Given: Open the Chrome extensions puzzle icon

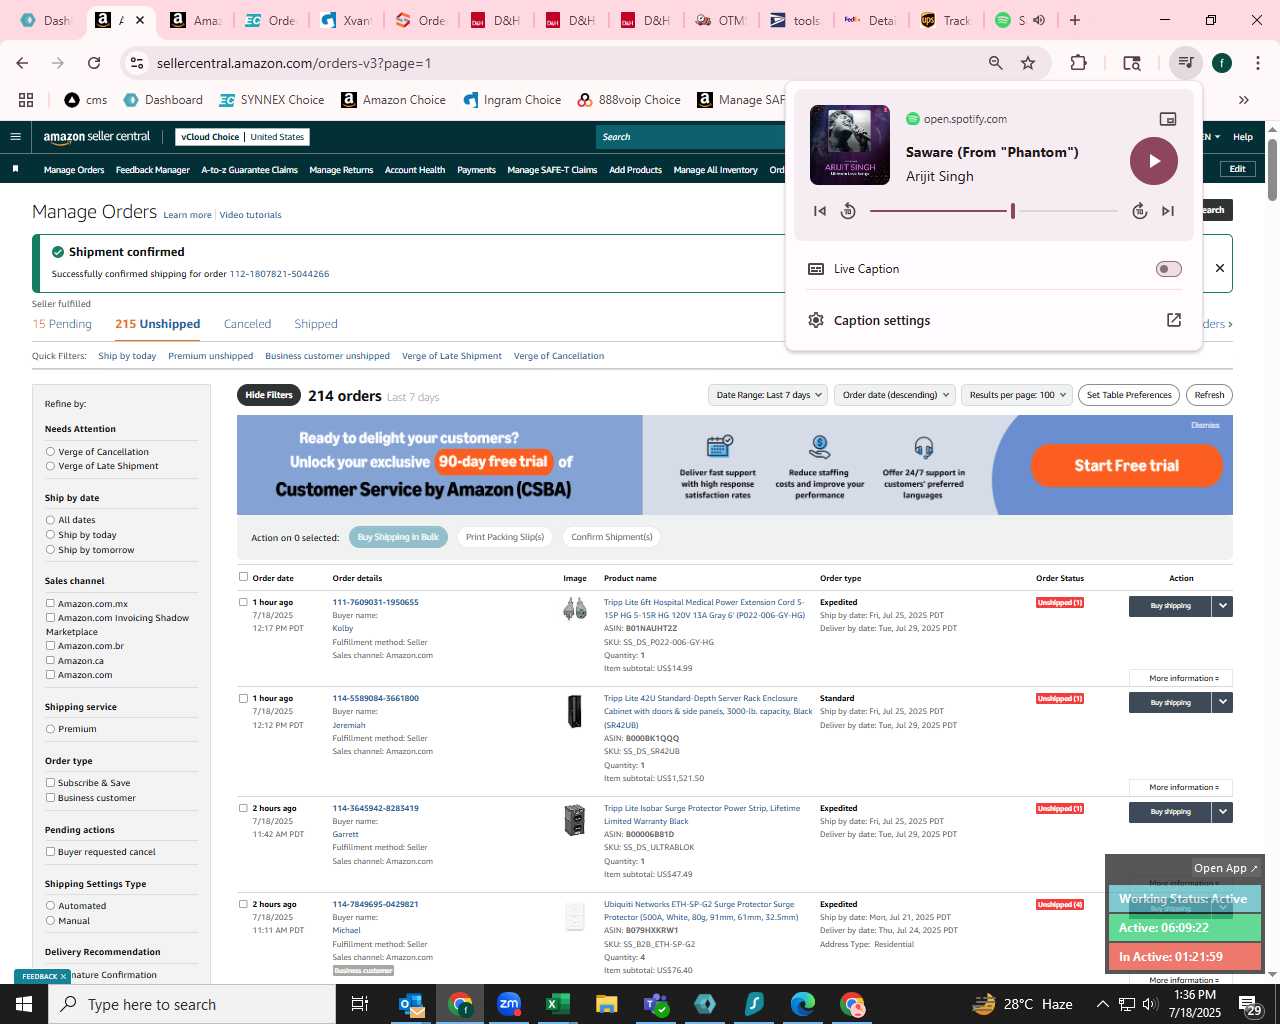Looking at the screenshot, I should [x=1078, y=63].
